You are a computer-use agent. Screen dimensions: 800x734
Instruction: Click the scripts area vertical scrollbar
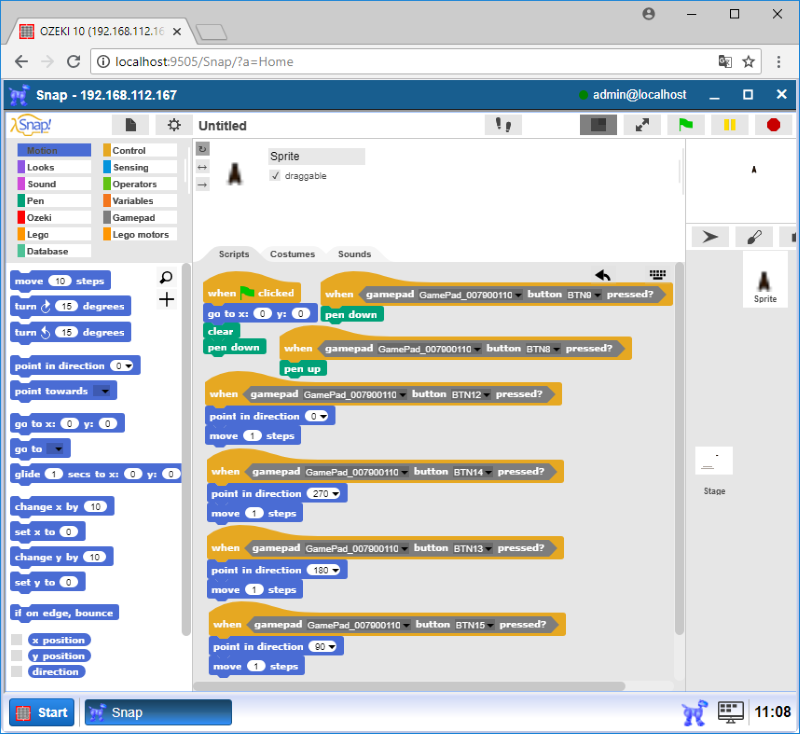[679, 449]
